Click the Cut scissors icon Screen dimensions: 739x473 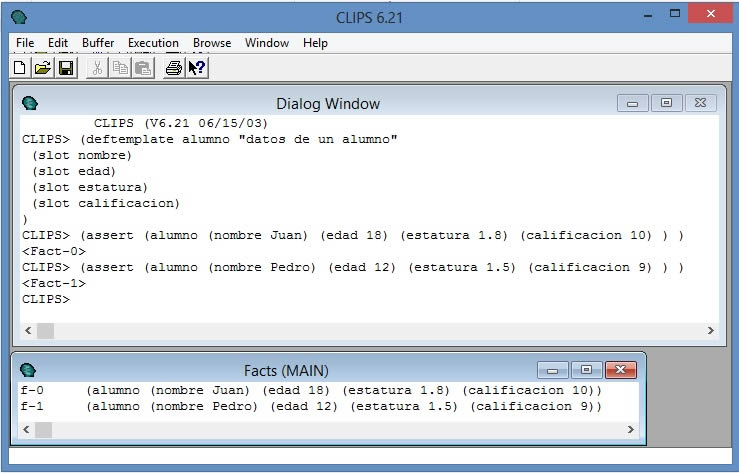(x=98, y=68)
